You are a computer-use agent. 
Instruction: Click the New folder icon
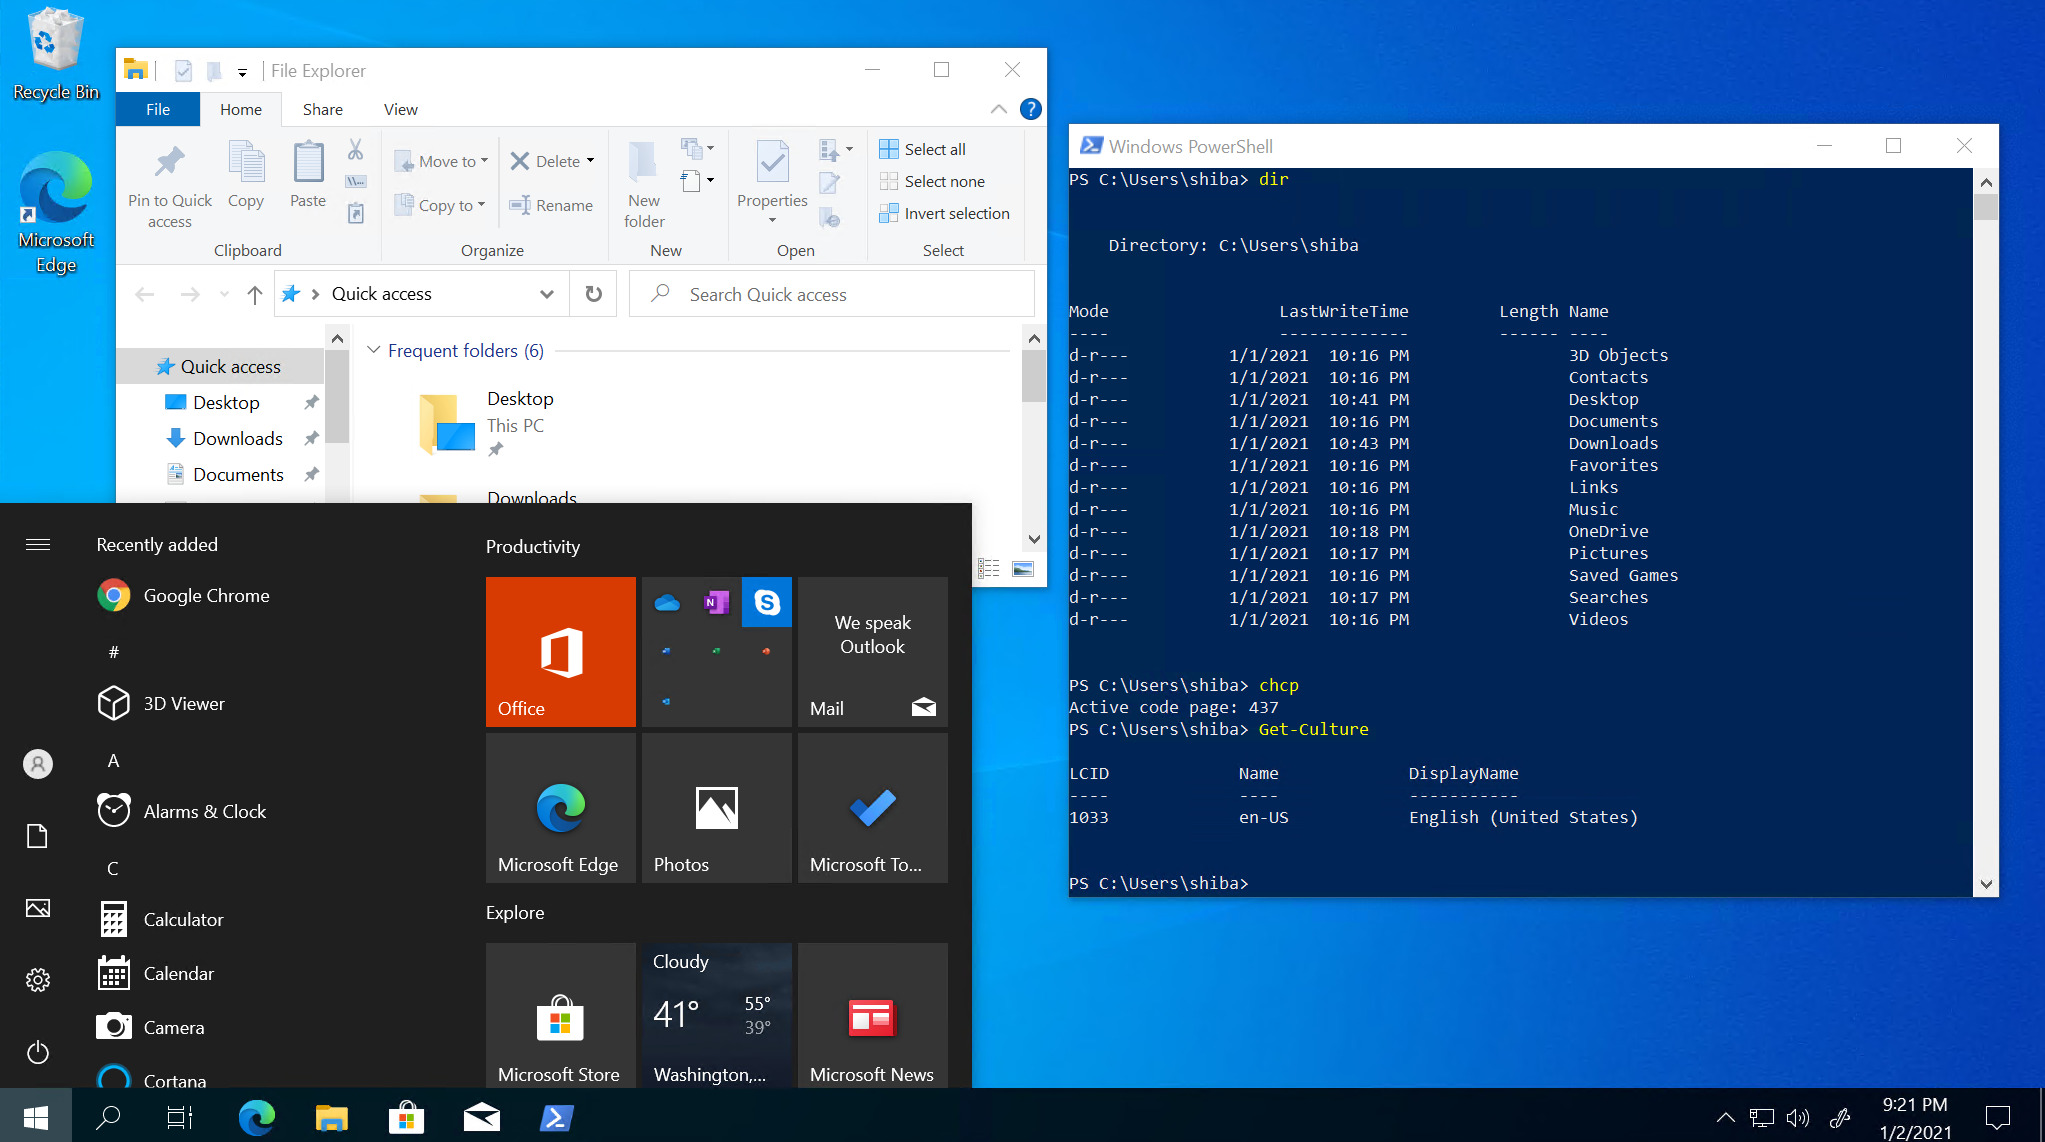(x=644, y=163)
